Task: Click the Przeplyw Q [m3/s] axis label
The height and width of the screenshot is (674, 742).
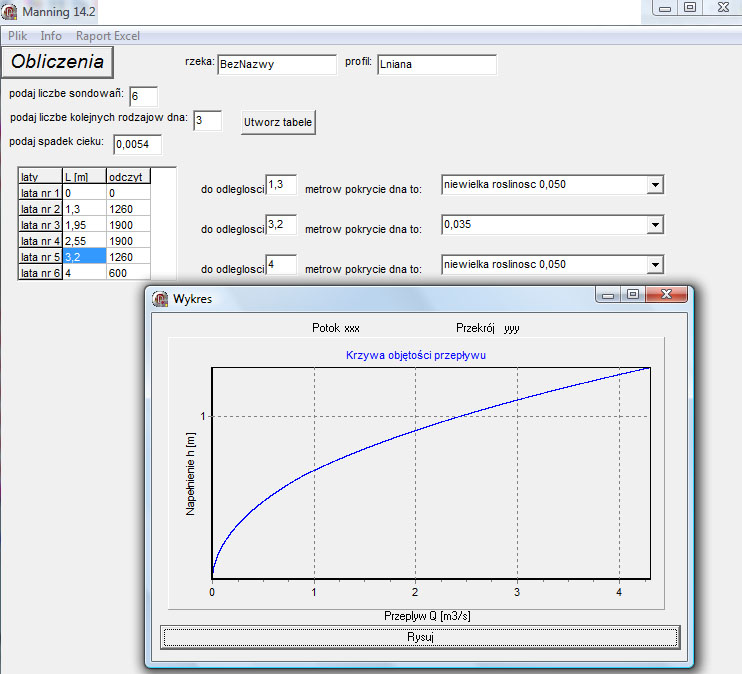Action: point(427,616)
